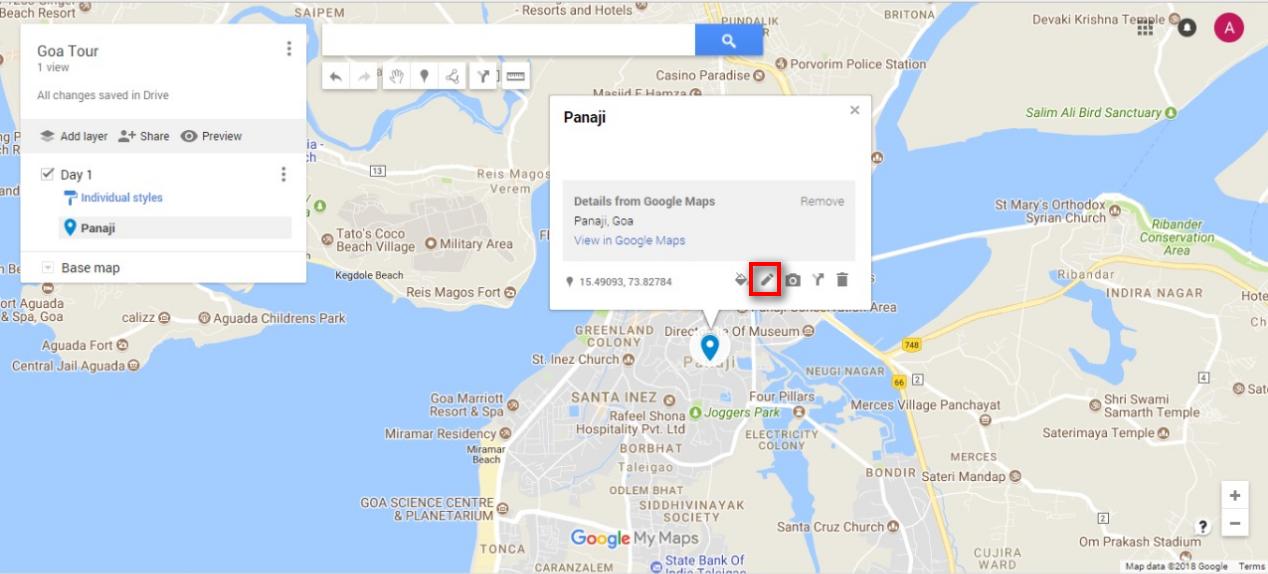Select the Add marker tool in toolbar
The width and height of the screenshot is (1268, 574).
424,76
